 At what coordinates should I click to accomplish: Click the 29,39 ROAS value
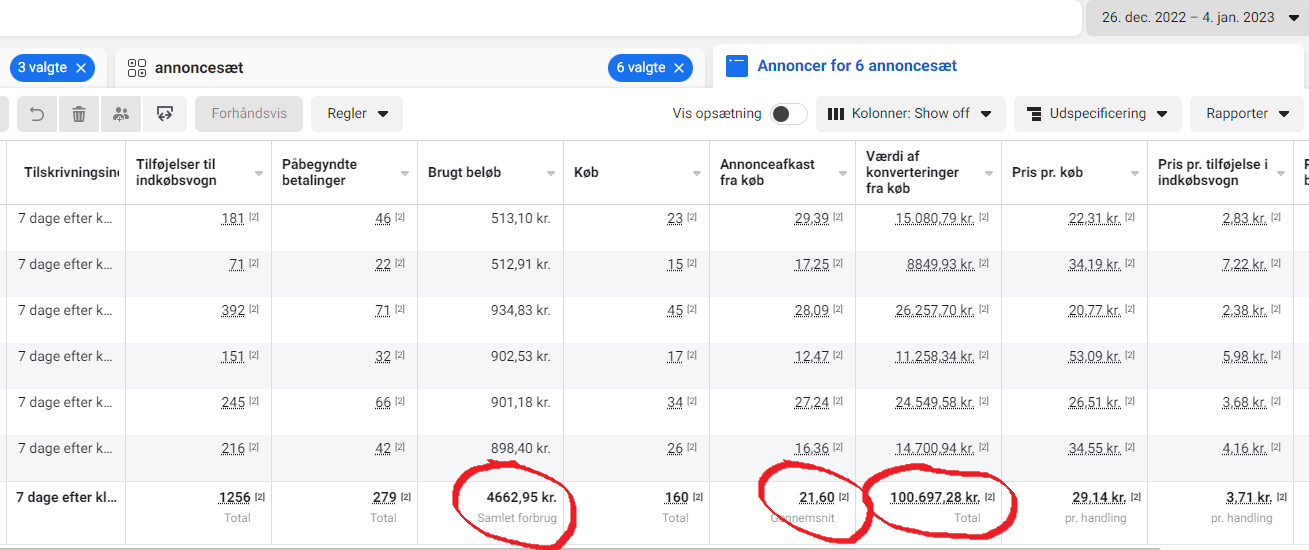(x=812, y=218)
